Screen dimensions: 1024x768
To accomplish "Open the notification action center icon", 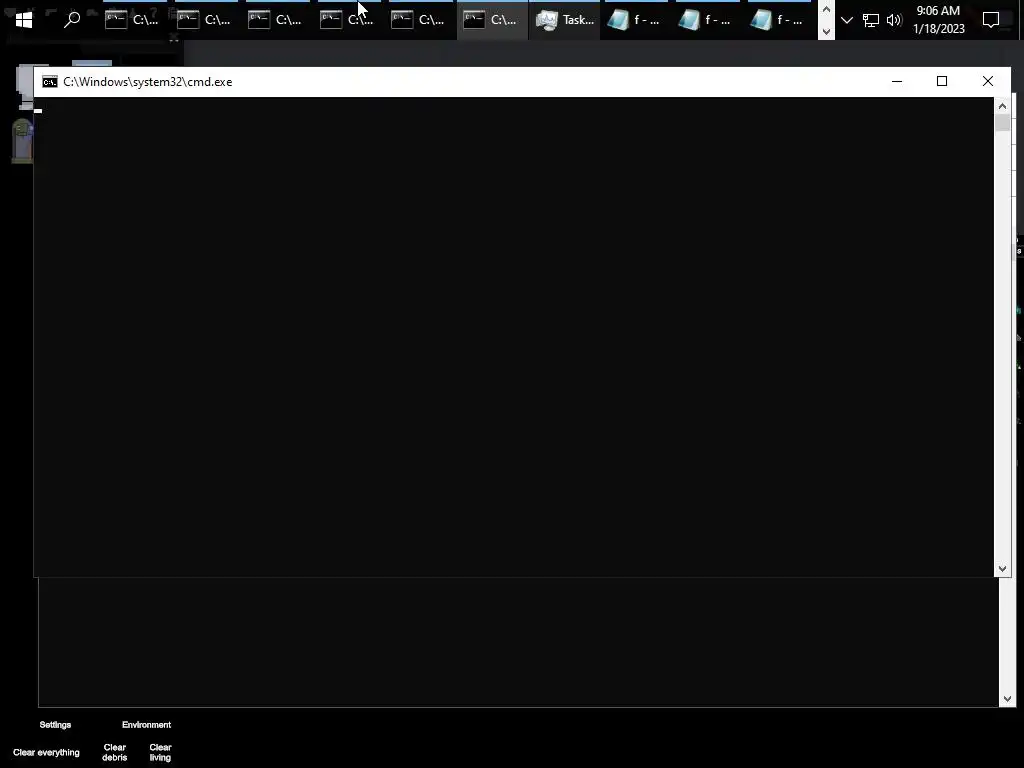I will click(991, 20).
